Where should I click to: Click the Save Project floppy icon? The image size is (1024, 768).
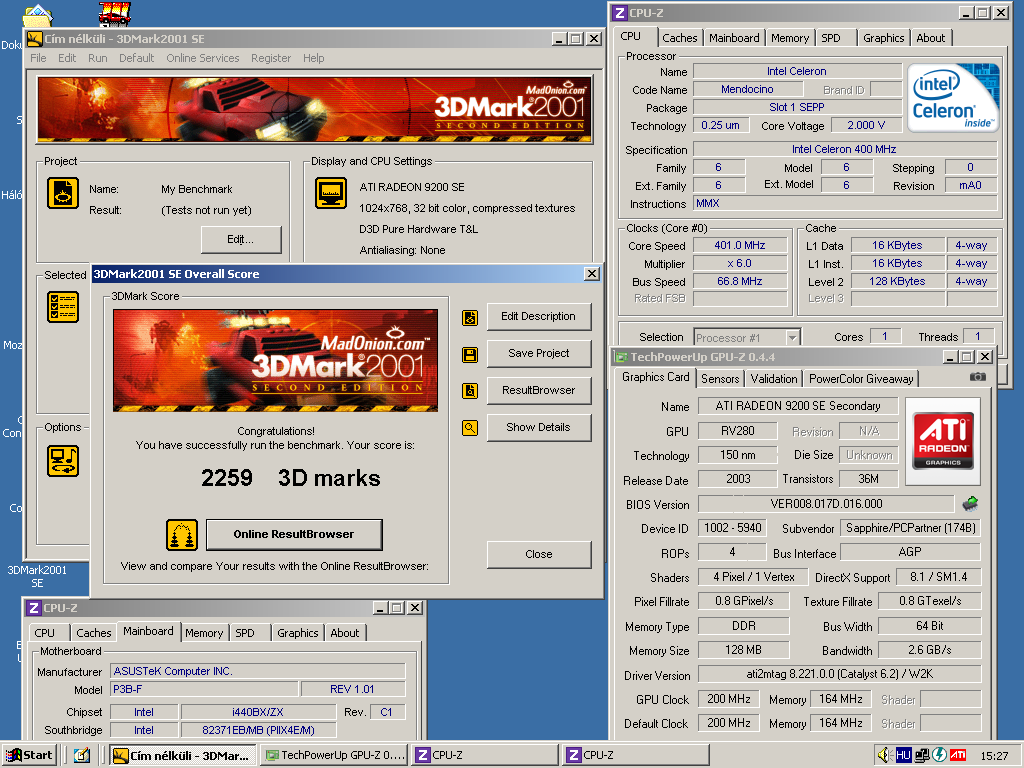(x=470, y=355)
